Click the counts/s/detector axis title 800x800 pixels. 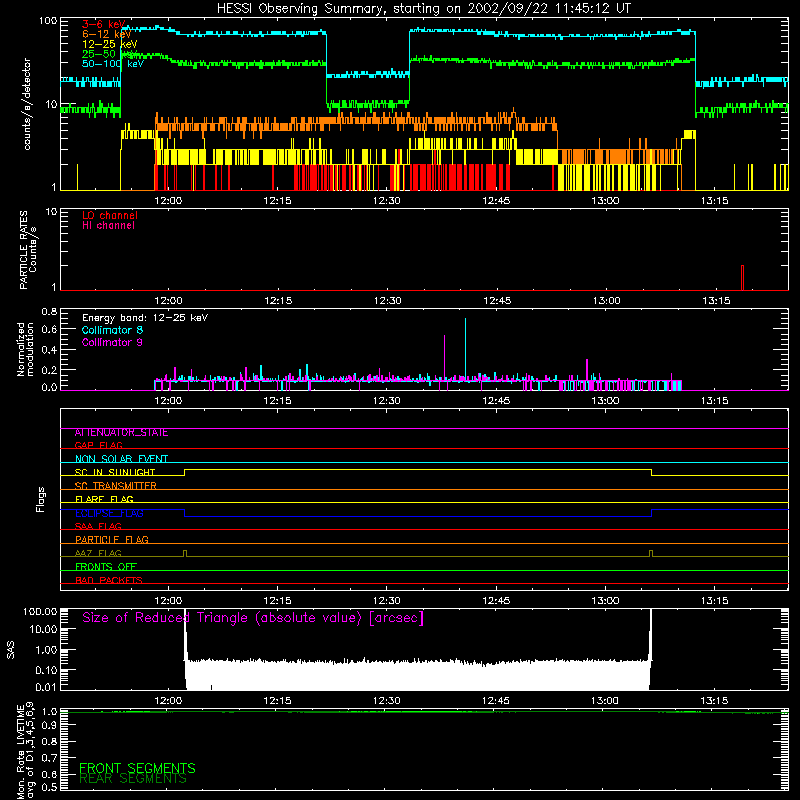point(27,104)
